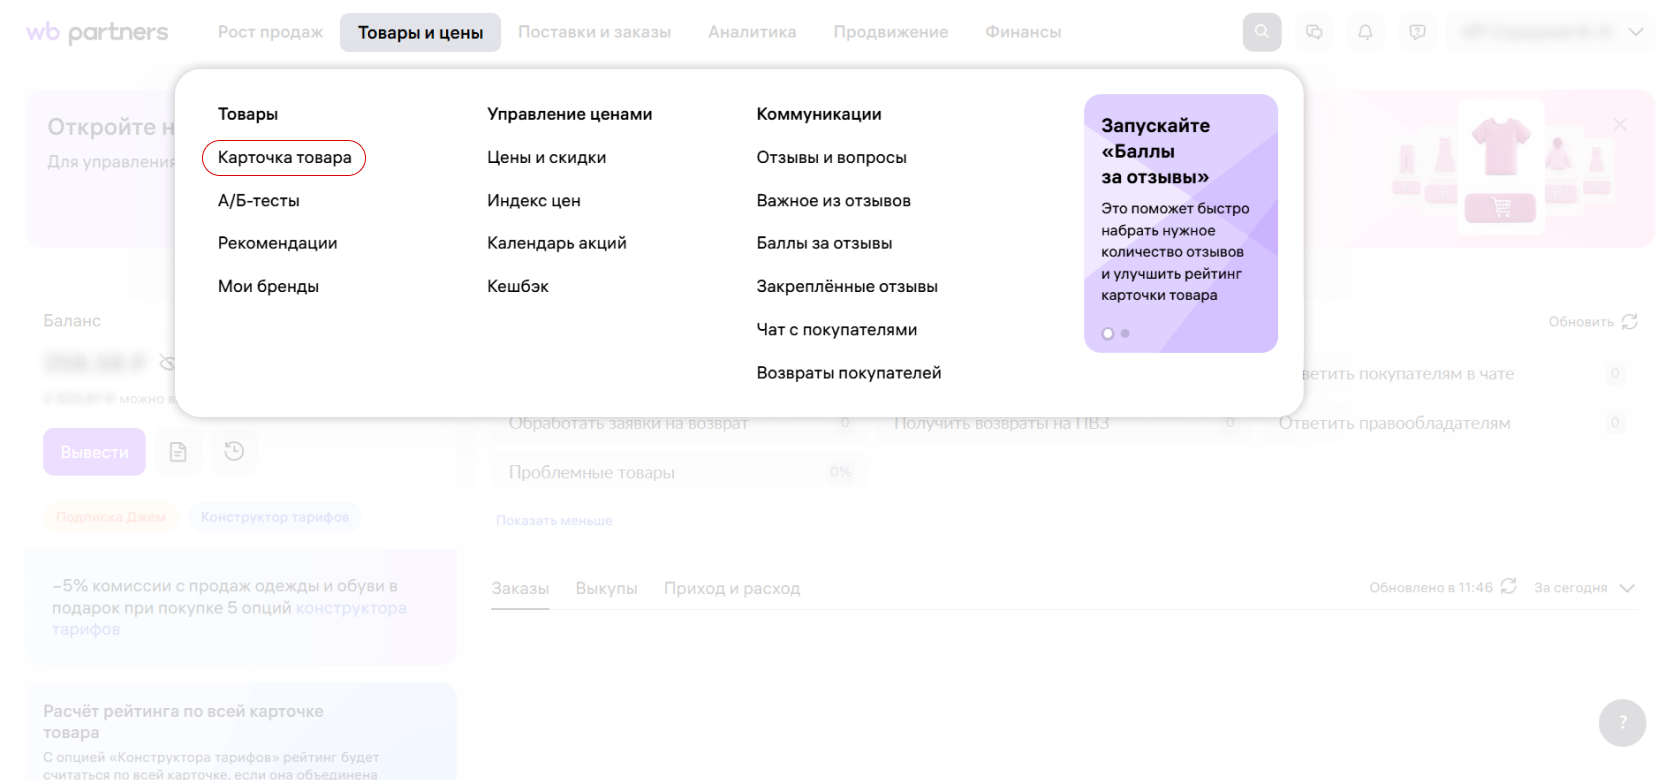1680x780 pixels.
Task: Open the Проблемные товары task row
Action: click(x=679, y=473)
